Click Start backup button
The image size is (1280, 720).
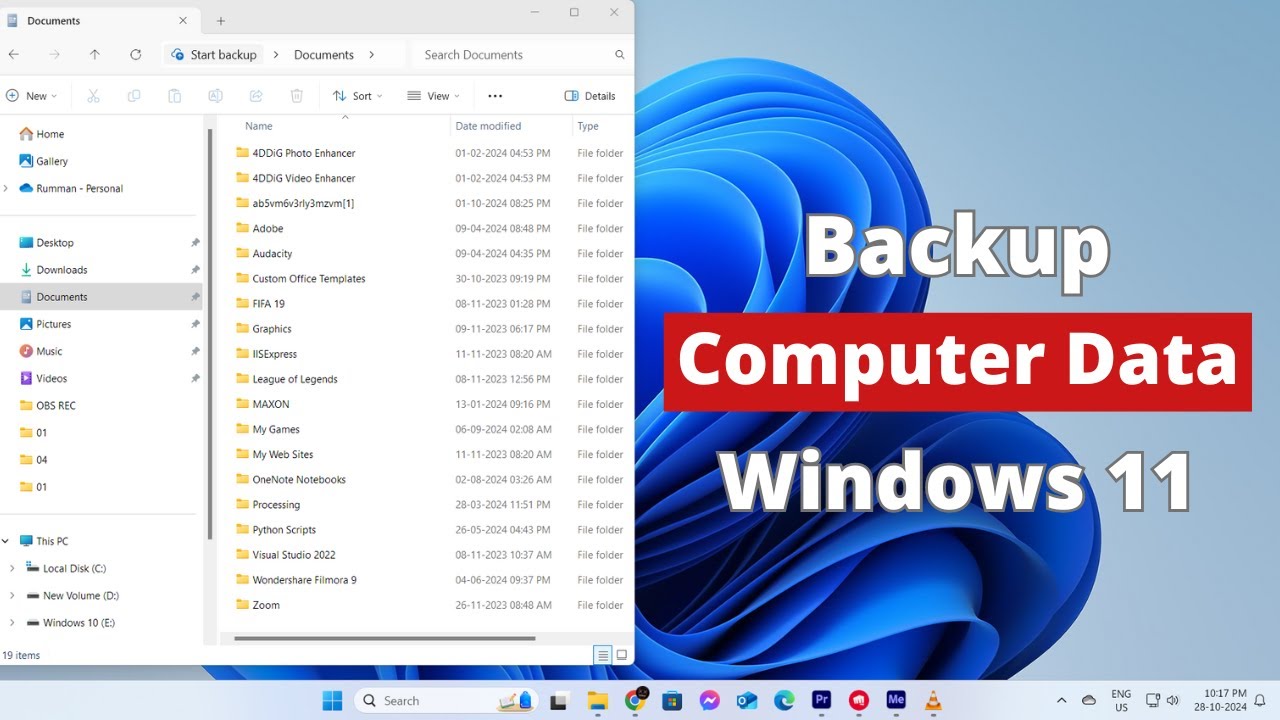[x=214, y=55]
